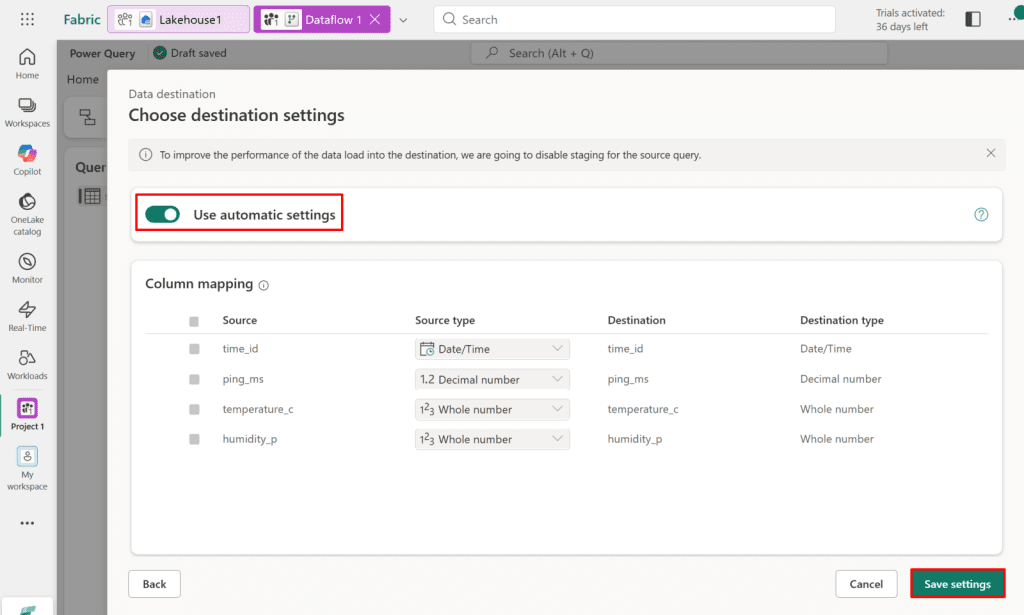Click the help question mark icon

[x=981, y=214]
